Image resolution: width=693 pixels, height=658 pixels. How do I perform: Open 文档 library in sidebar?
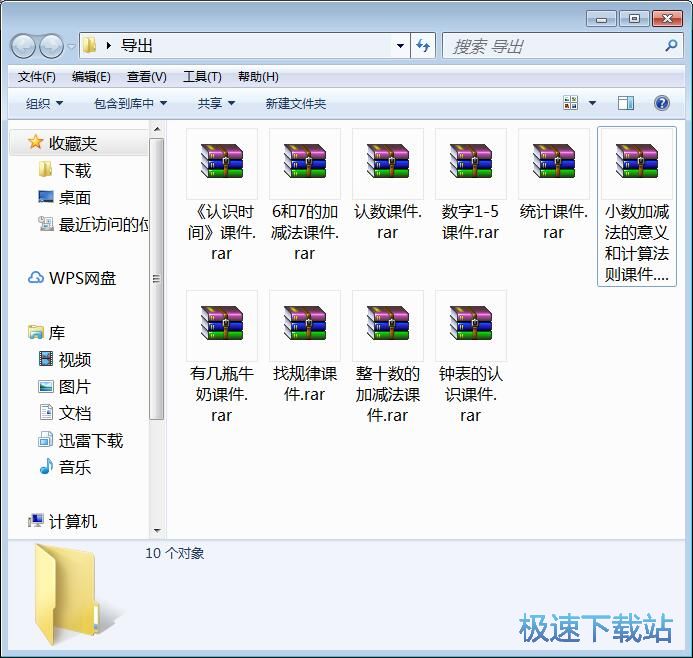(x=65, y=413)
